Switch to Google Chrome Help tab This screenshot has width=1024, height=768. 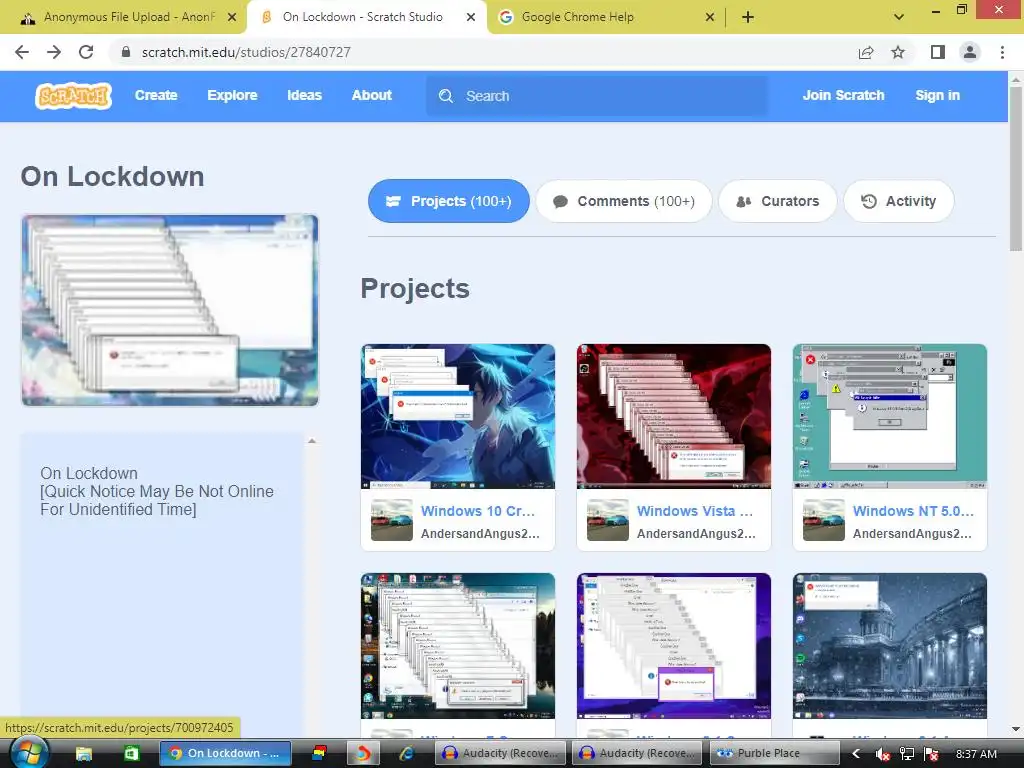tap(607, 17)
